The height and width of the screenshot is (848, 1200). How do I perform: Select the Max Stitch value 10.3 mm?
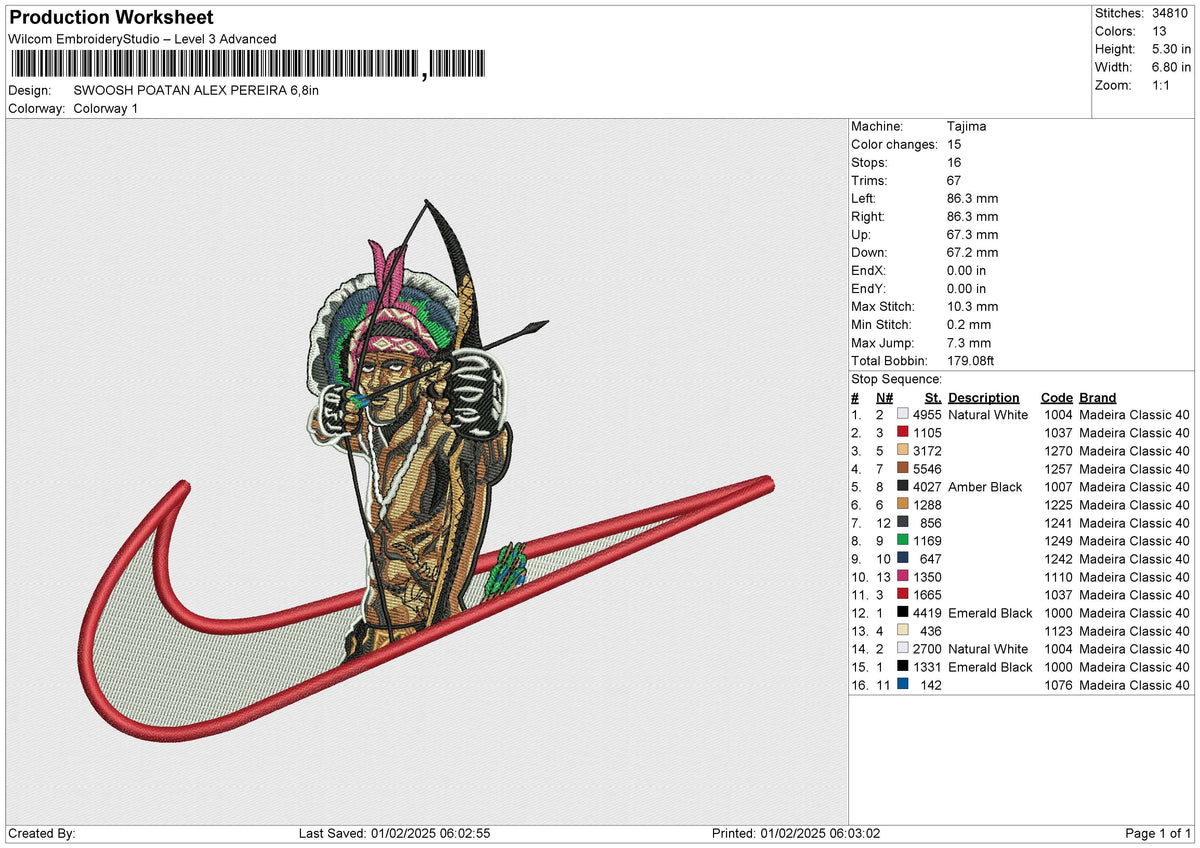[x=972, y=306]
